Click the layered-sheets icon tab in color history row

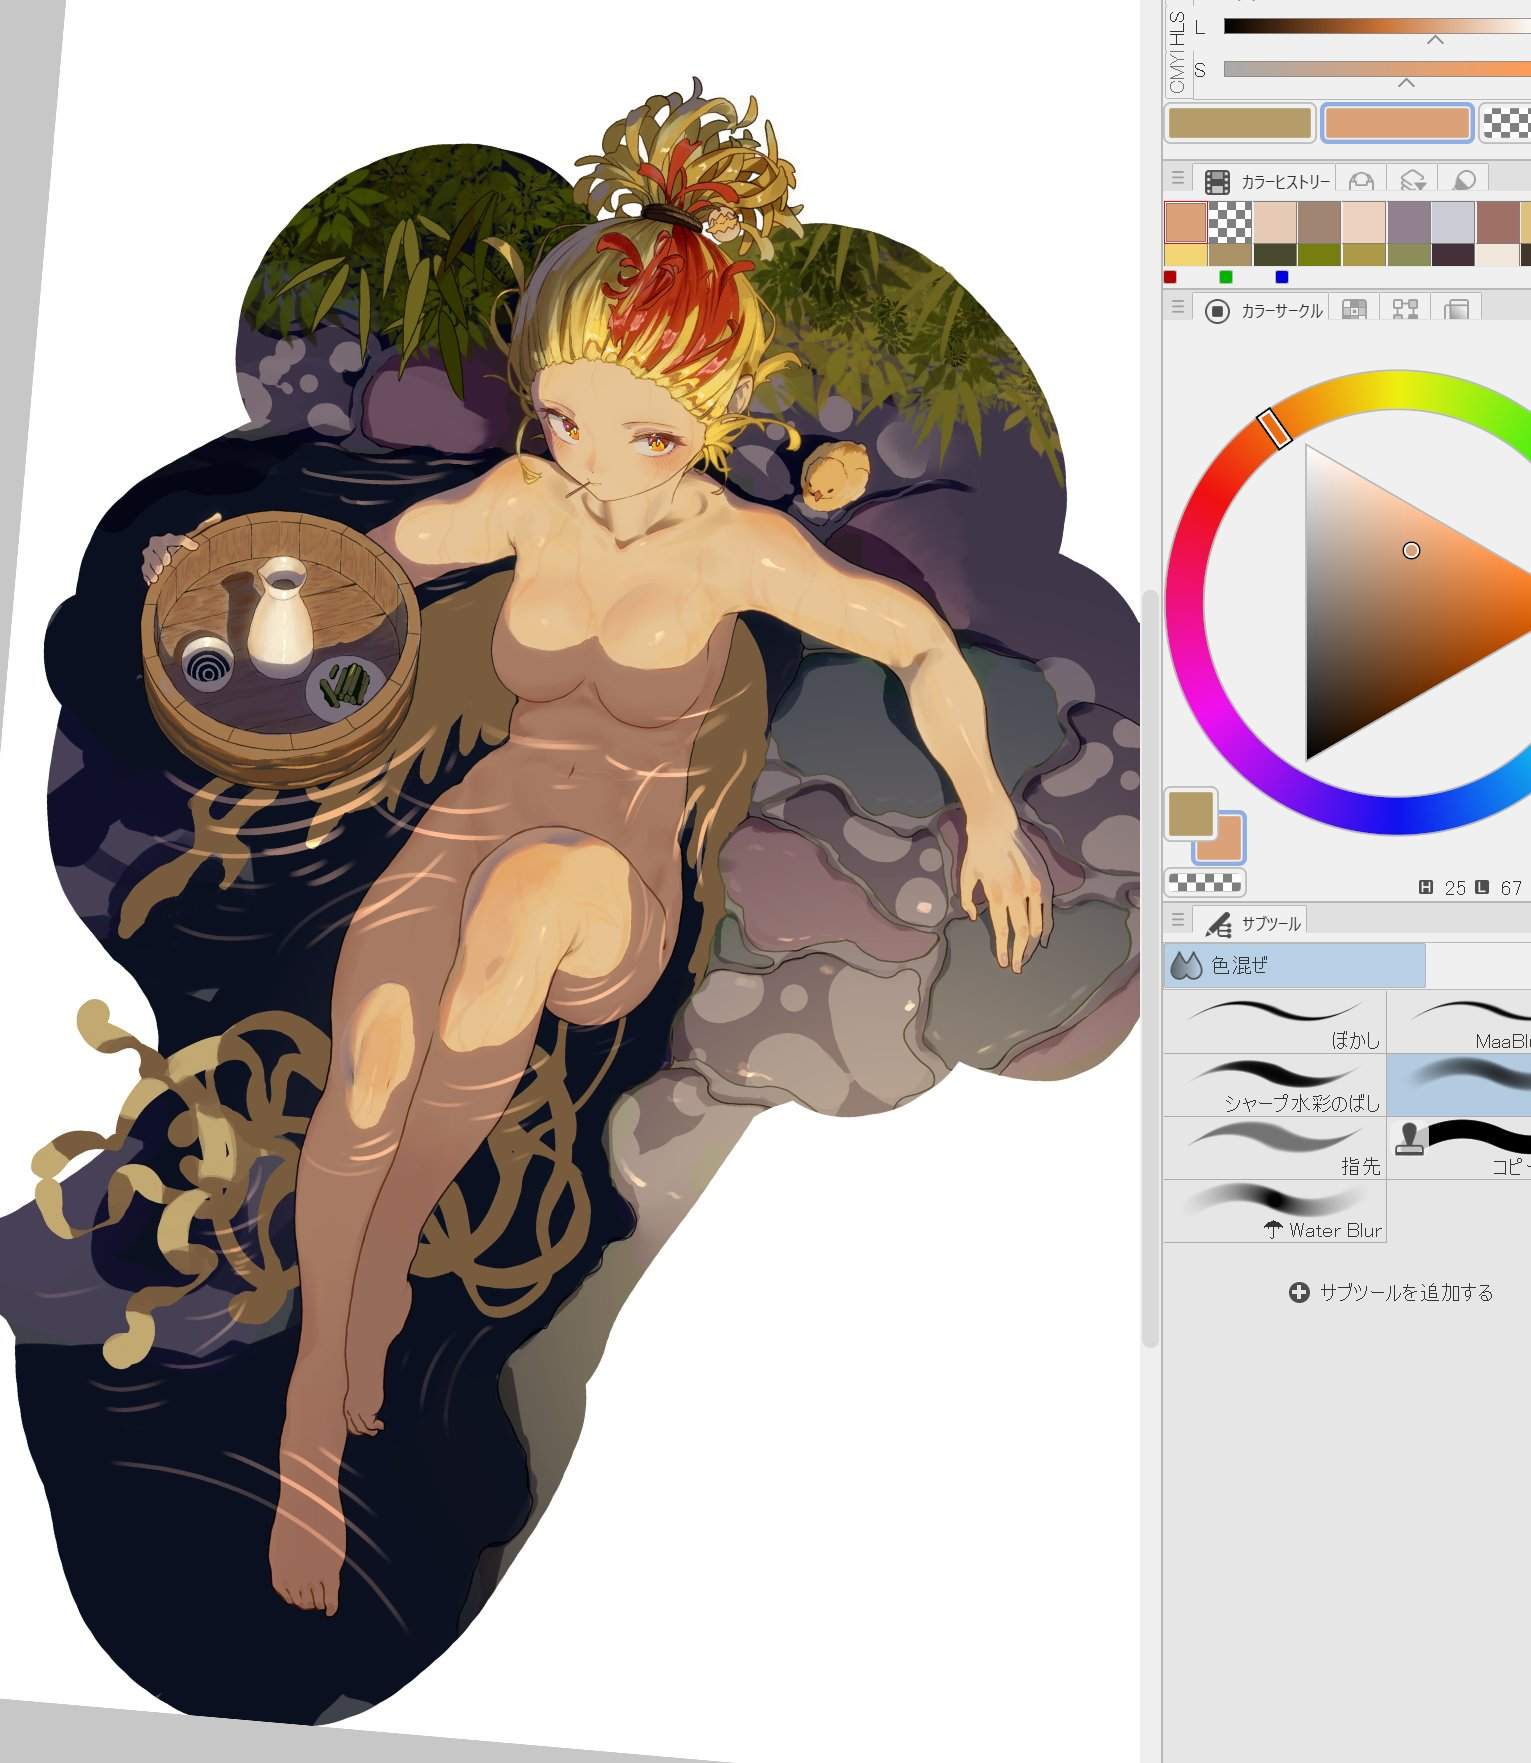[x=1412, y=181]
